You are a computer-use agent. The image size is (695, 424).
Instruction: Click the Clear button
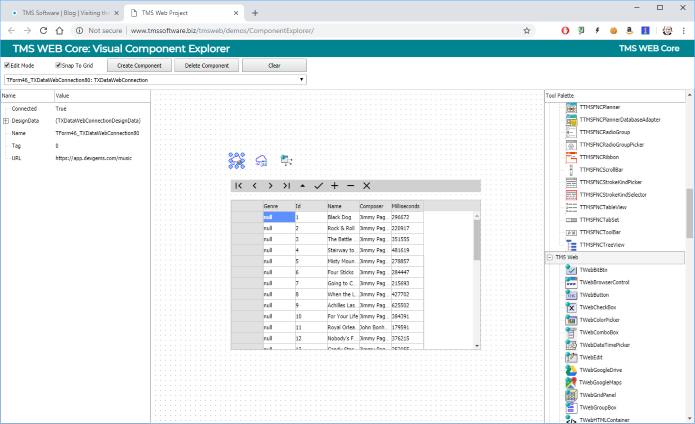point(274,66)
